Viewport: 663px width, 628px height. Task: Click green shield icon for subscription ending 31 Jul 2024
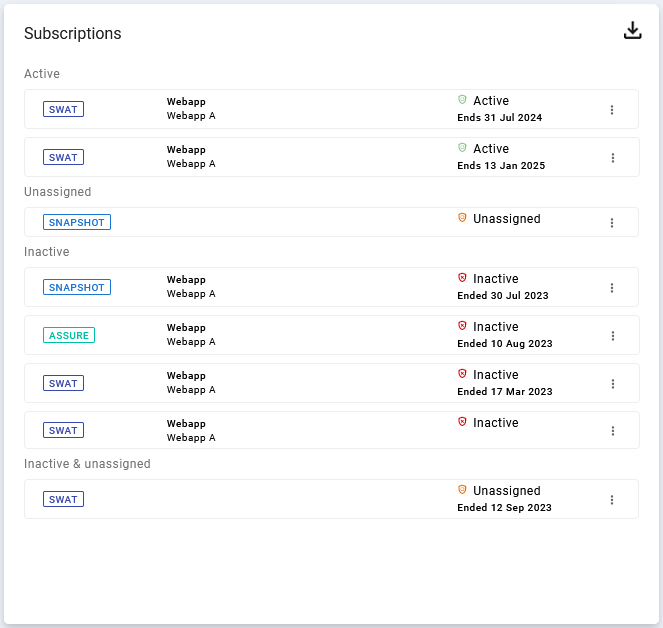(x=462, y=100)
